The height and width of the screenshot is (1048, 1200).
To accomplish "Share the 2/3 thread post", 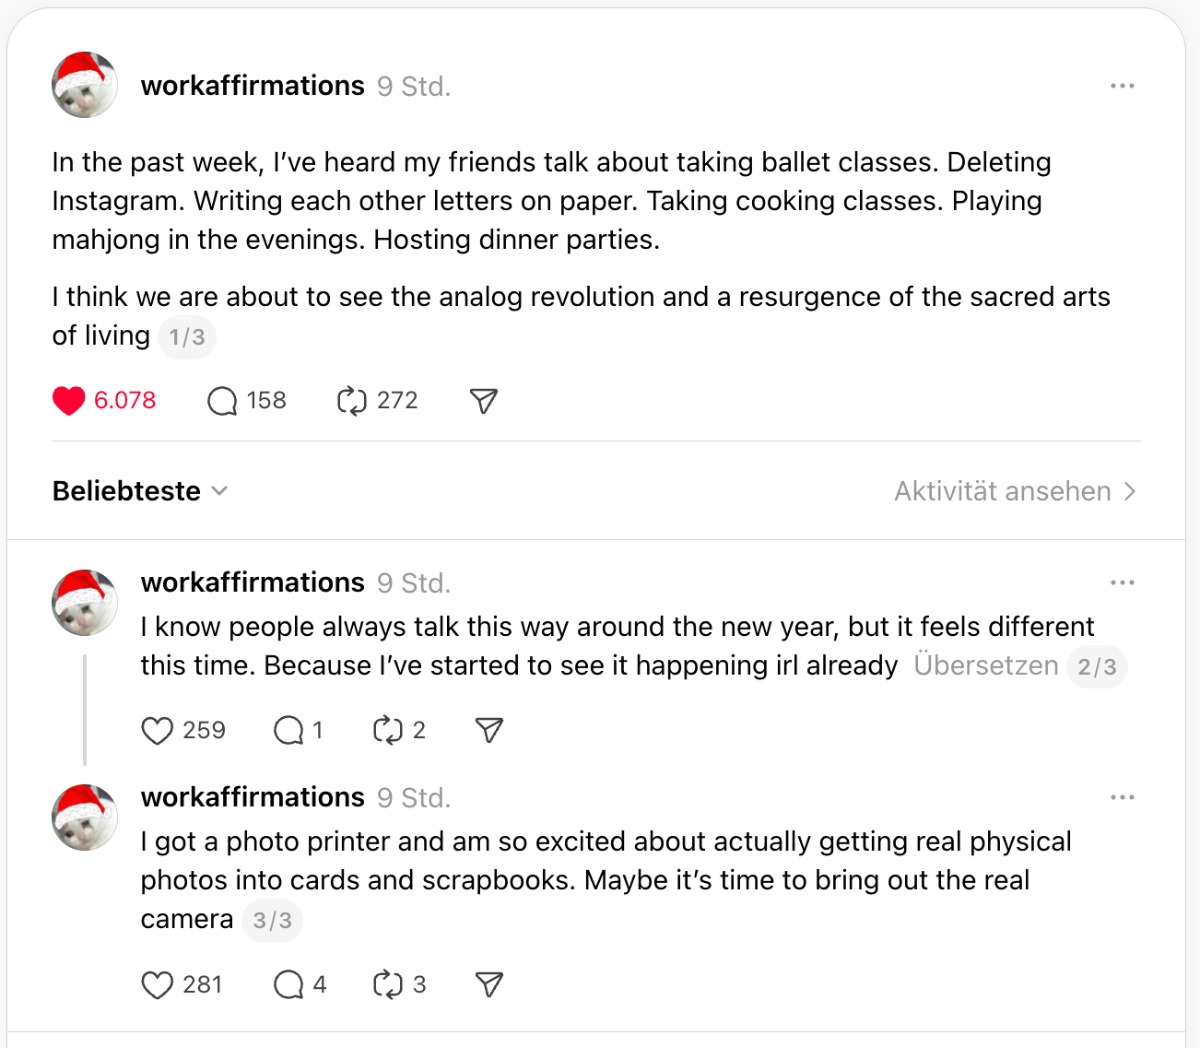I will 489,731.
